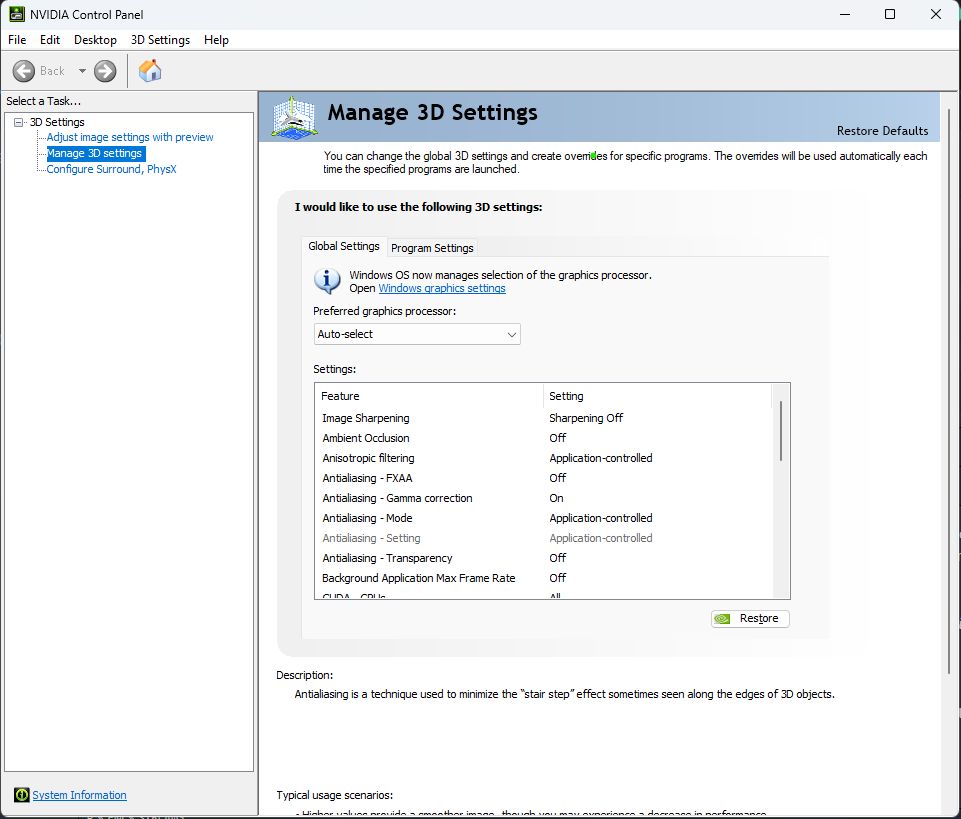Click the Sharpening Off setting value
961x819 pixels.
click(586, 418)
